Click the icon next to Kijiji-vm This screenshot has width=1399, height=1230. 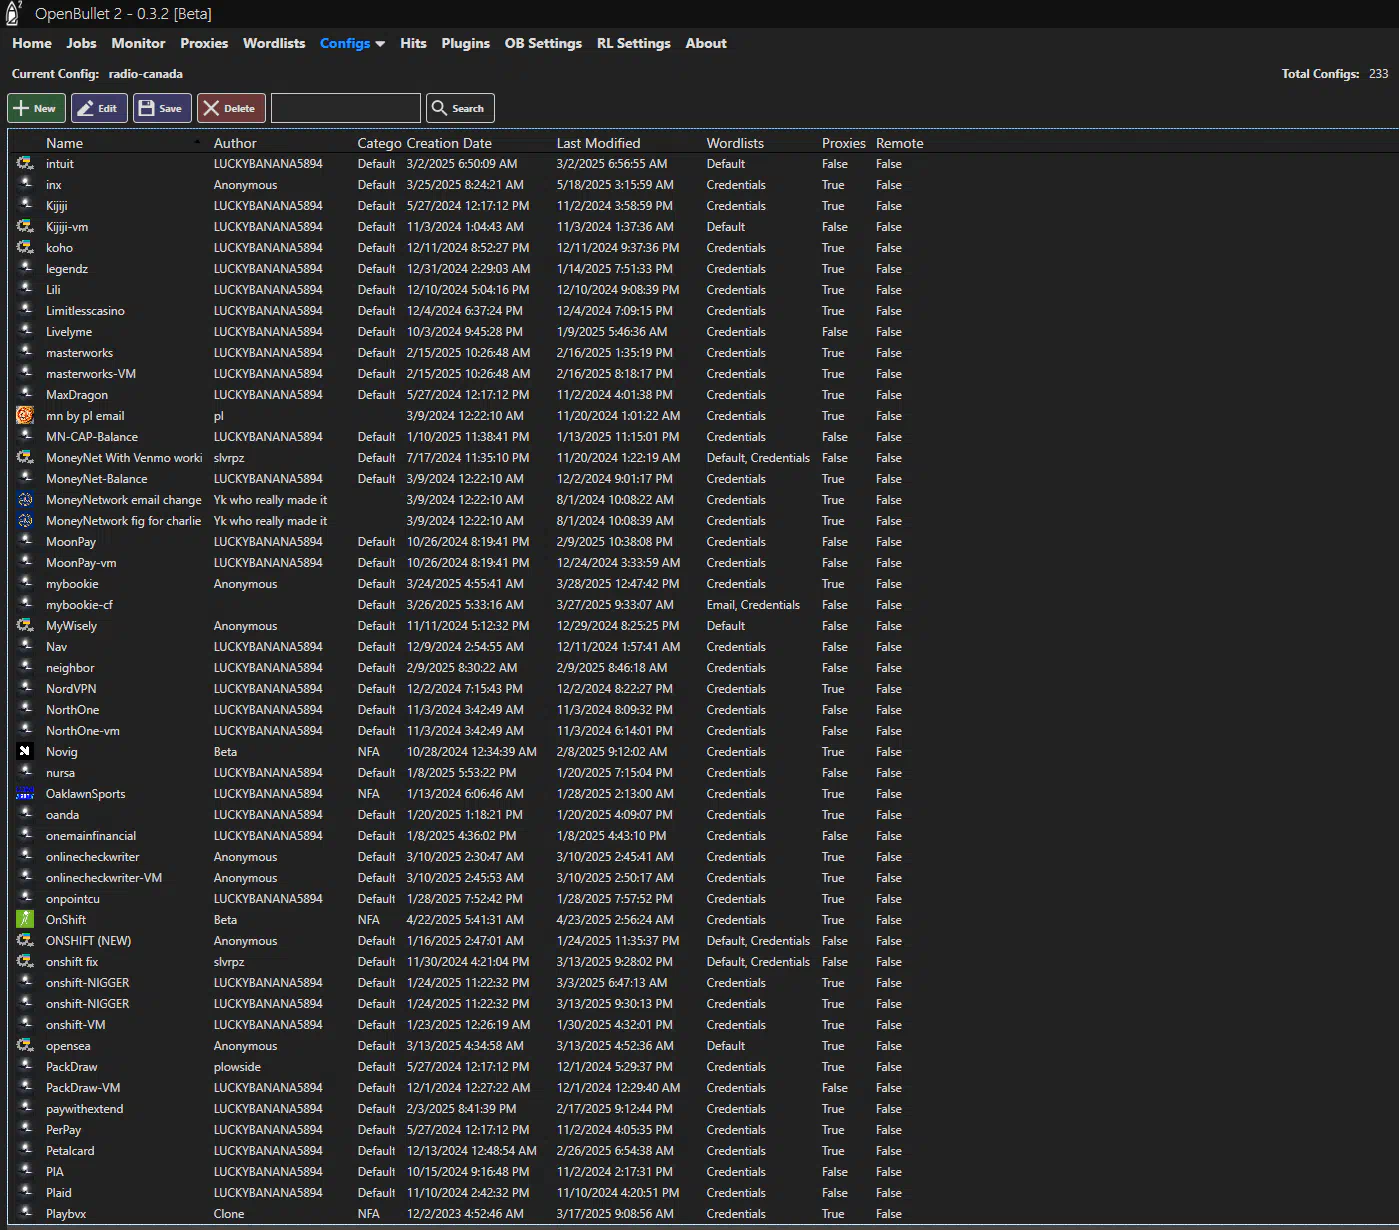tap(25, 227)
